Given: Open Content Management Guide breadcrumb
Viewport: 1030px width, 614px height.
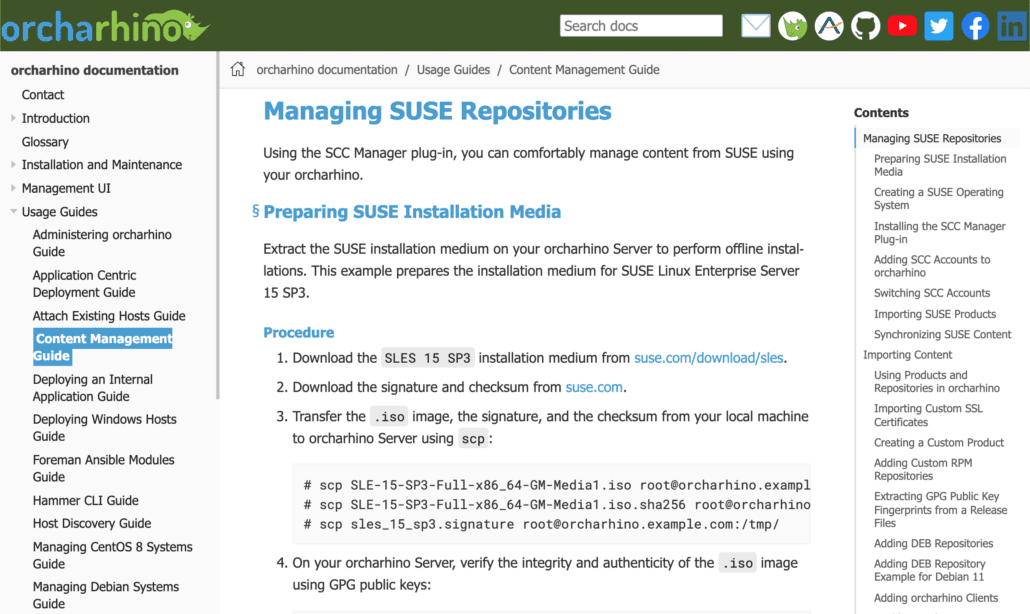Looking at the screenshot, I should [584, 70].
